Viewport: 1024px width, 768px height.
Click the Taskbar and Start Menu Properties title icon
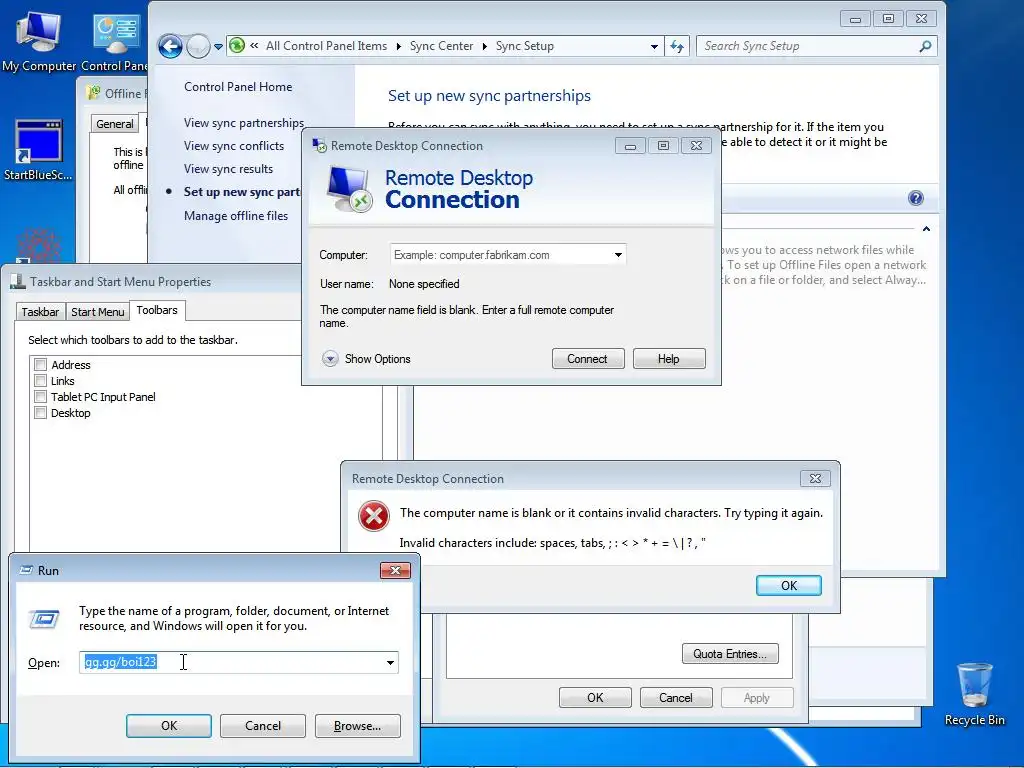click(x=18, y=281)
